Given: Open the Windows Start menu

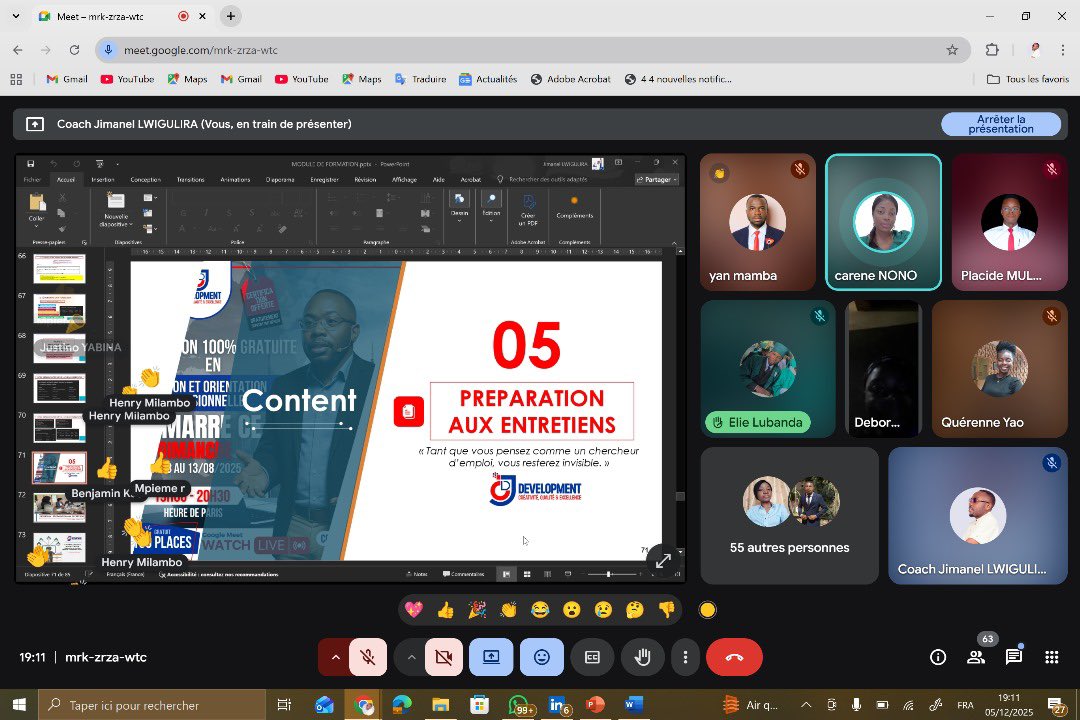Looking at the screenshot, I should coord(19,705).
